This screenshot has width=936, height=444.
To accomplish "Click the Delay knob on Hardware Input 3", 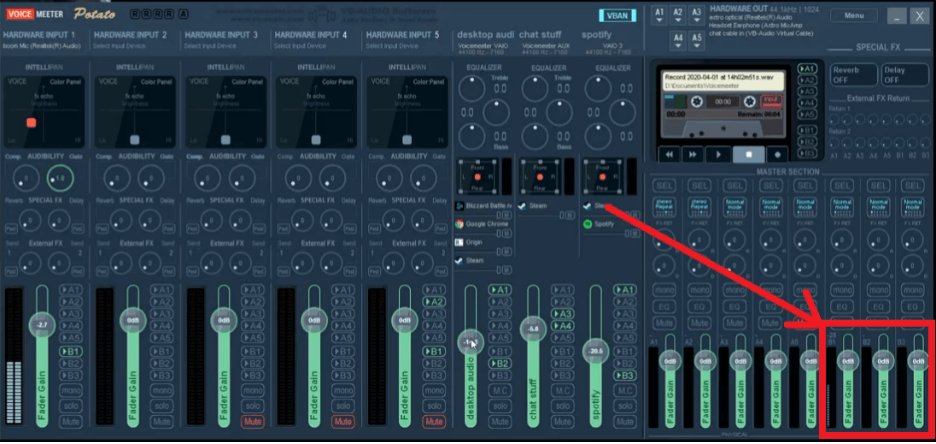I will (x=242, y=221).
